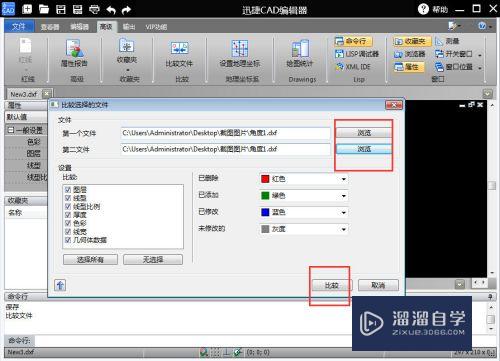Open the document tab list dropdown
The image size is (500, 361).
coord(487,94)
